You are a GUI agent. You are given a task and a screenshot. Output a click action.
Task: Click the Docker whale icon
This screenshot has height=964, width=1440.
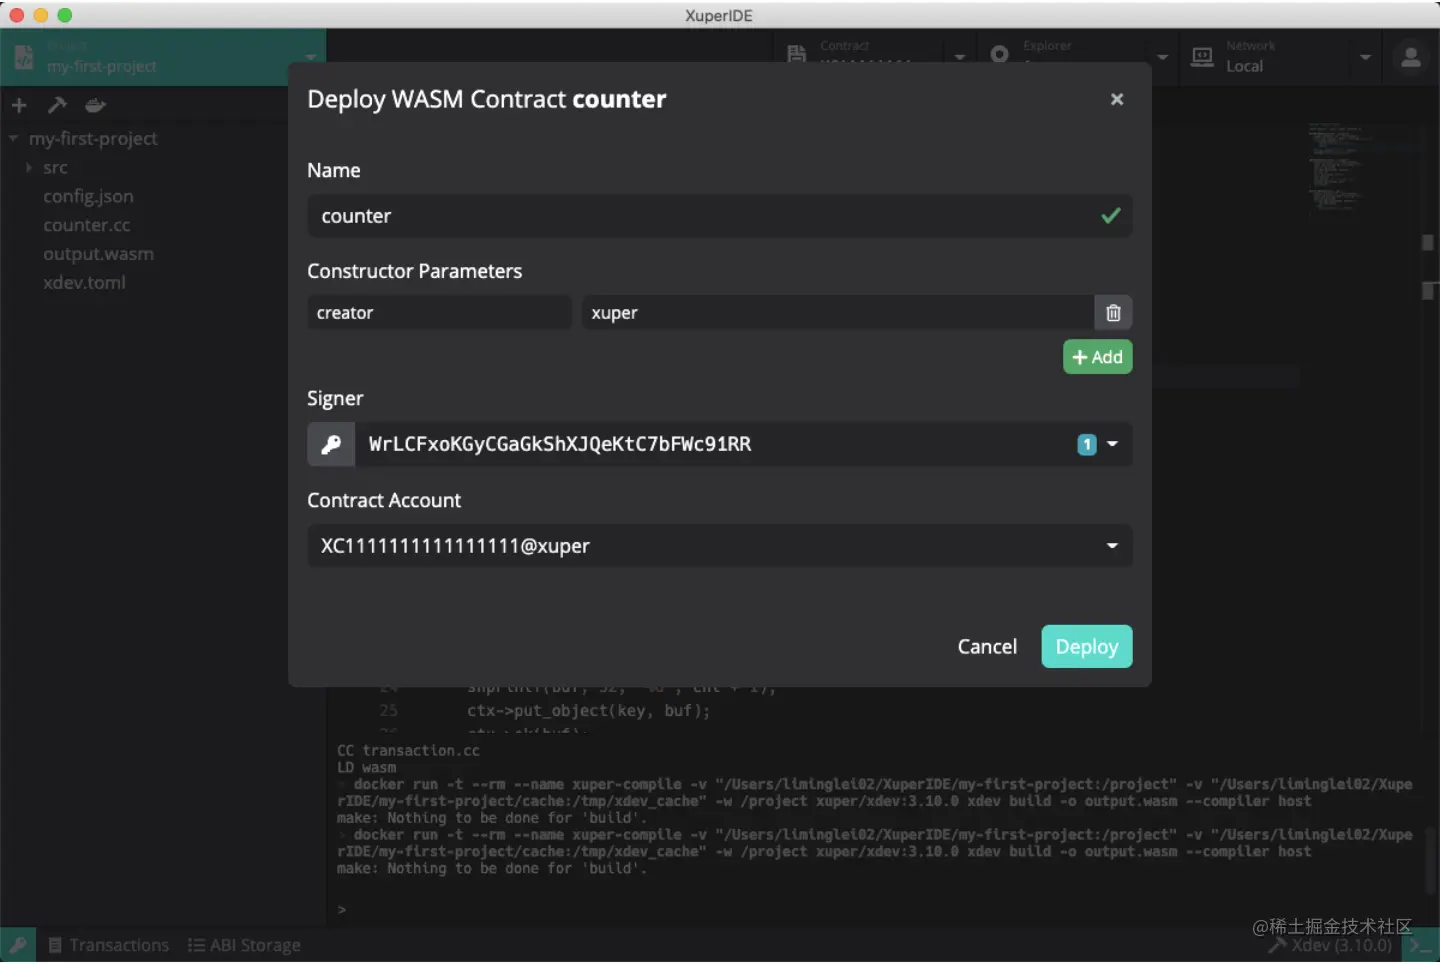coord(95,105)
